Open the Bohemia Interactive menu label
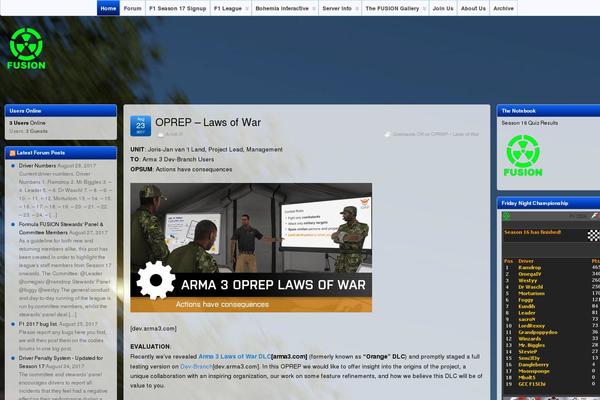 282,8
